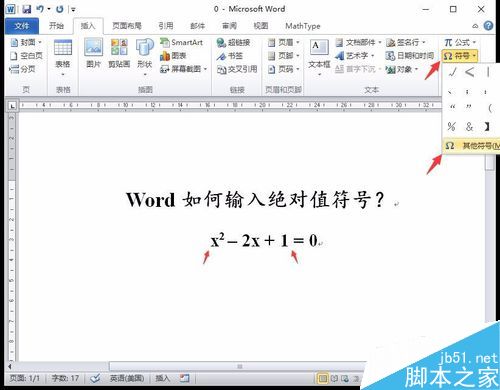Open the 艺术字 WordArt gallery

[x=354, y=56]
